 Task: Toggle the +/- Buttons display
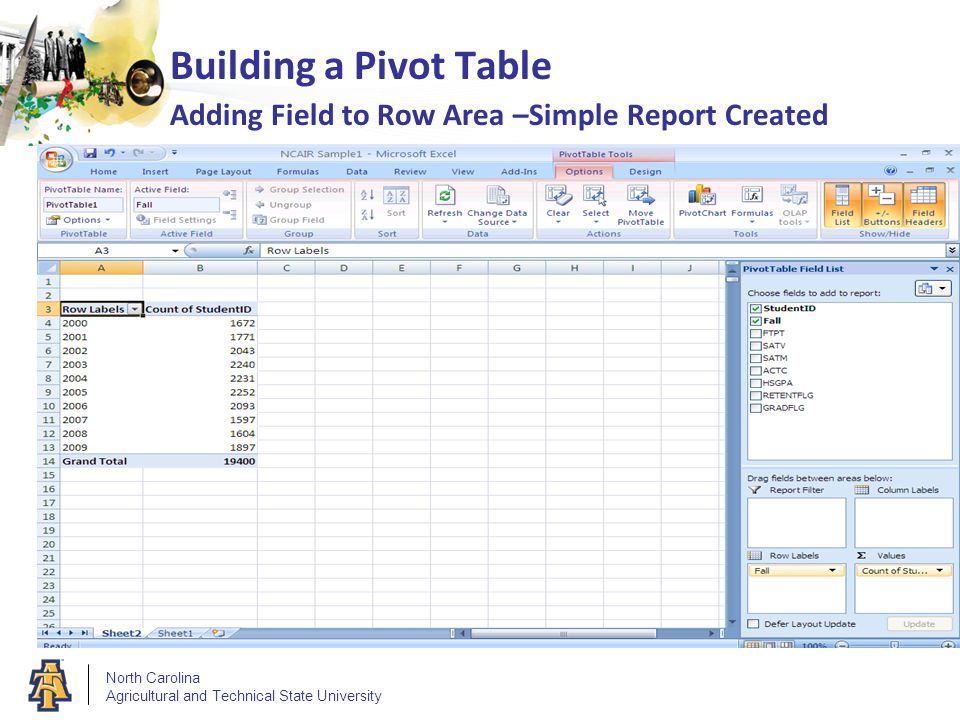(x=882, y=205)
